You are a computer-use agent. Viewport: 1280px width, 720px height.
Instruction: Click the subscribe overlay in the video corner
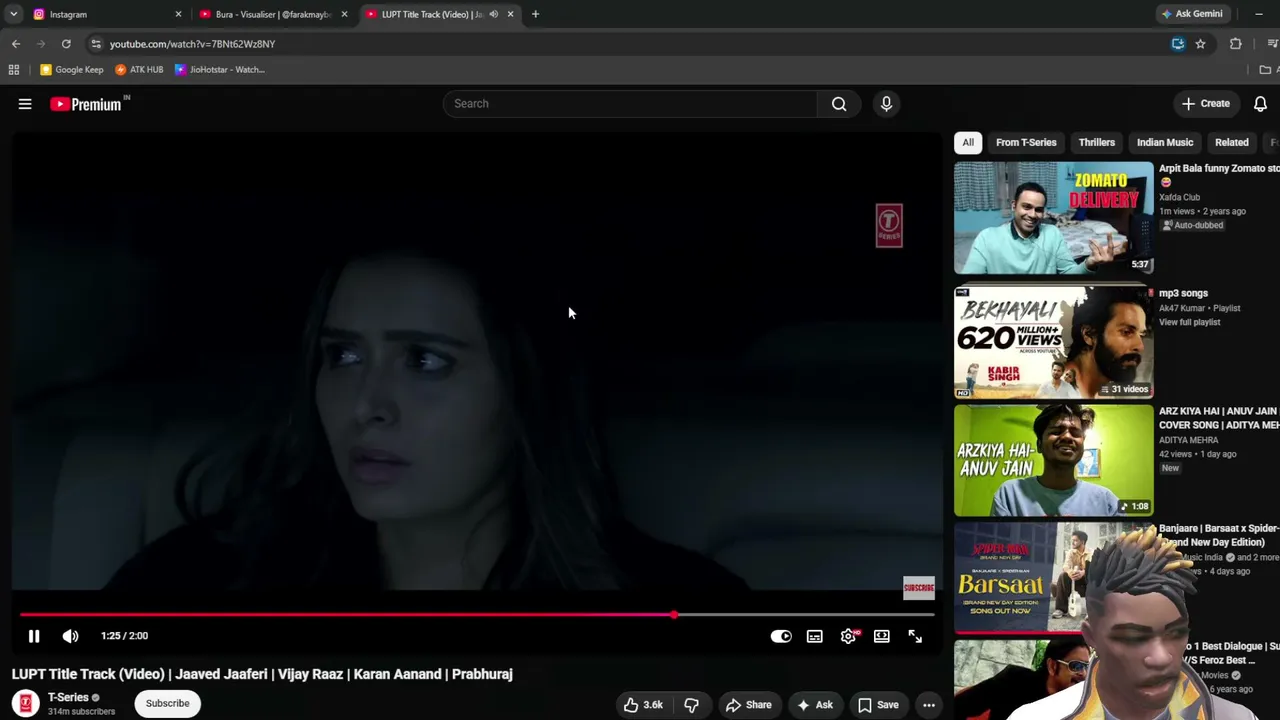click(x=918, y=588)
